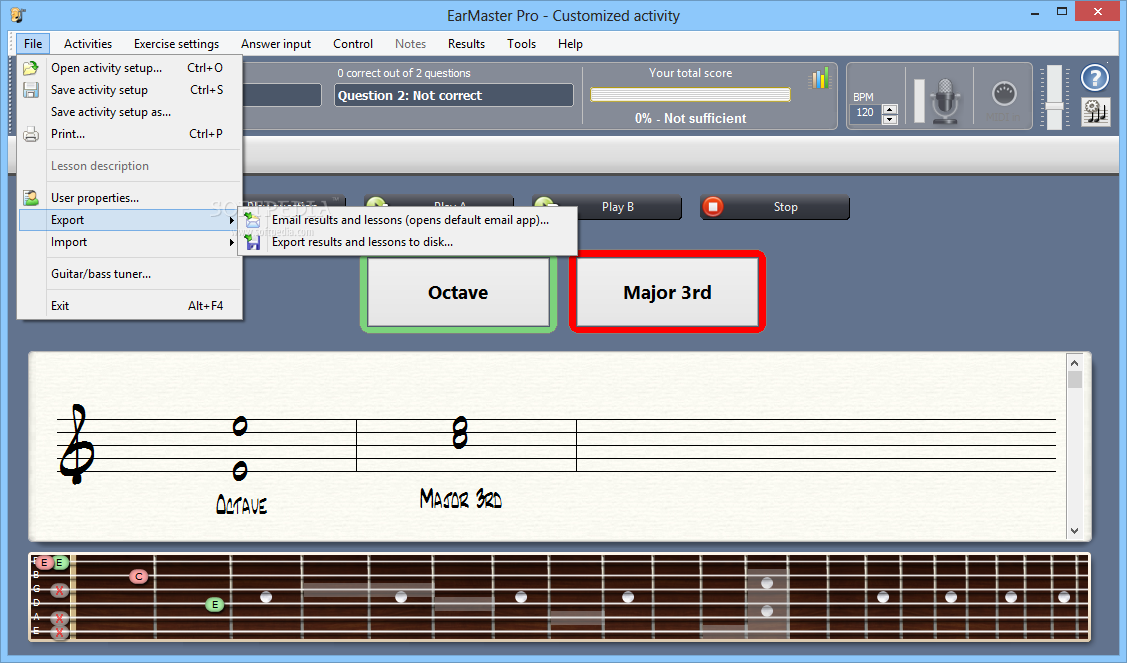Click the music notes settings icon
1127x663 pixels.
[x=1095, y=112]
